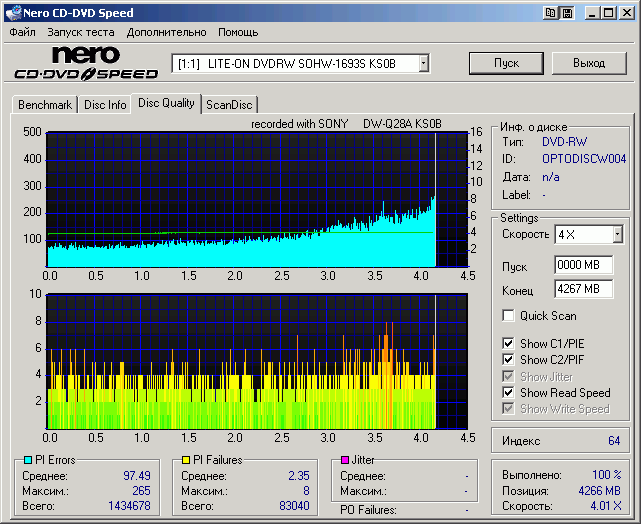Image resolution: width=641 pixels, height=524 pixels.
Task: Uncheck Show C1/PIE option
Action: [509, 344]
